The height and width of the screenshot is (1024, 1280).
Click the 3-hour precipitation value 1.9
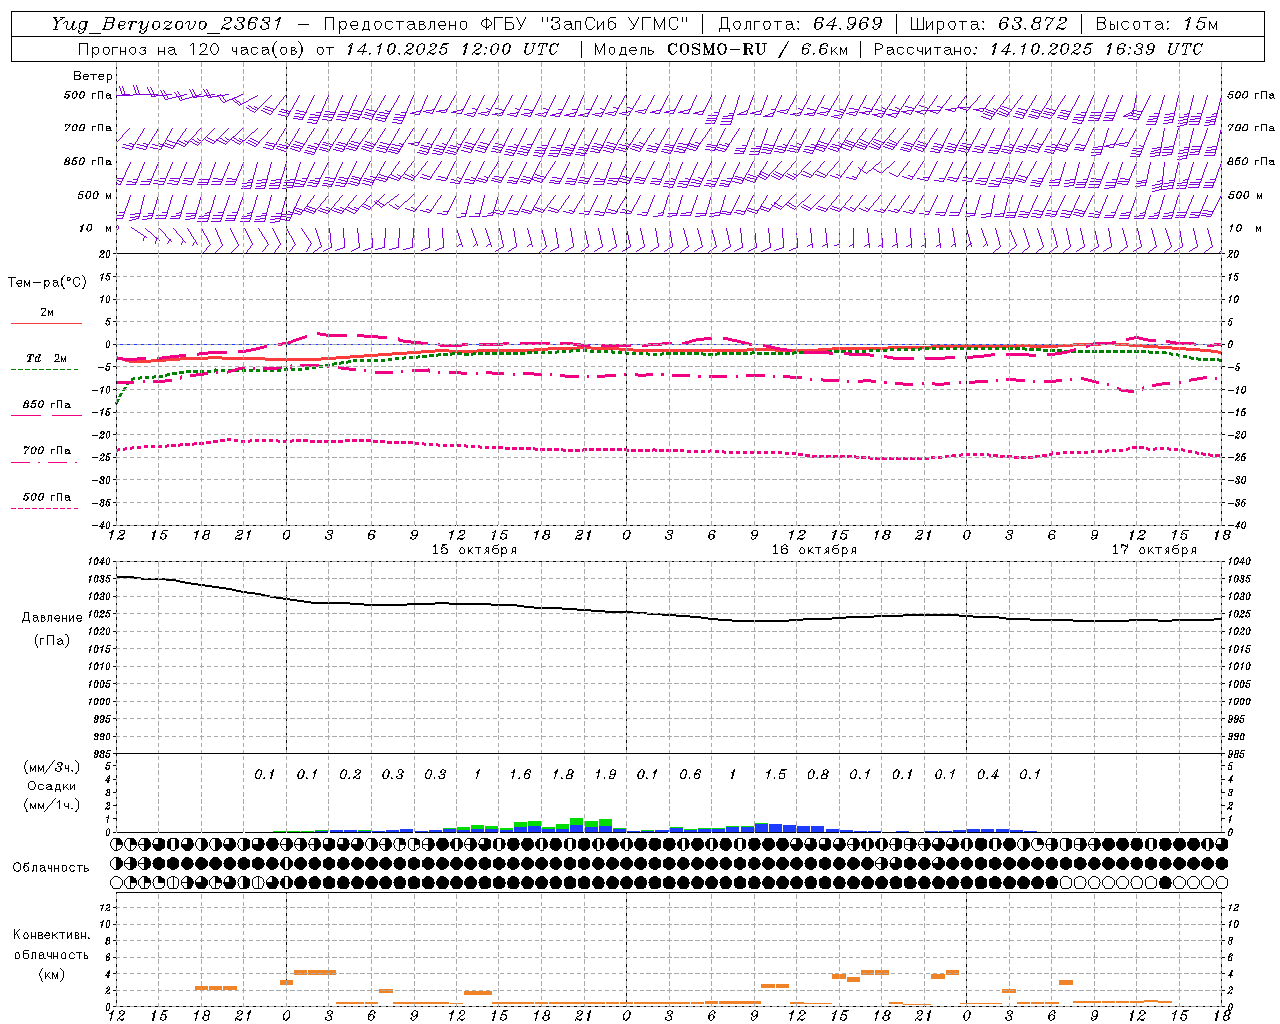605,774
